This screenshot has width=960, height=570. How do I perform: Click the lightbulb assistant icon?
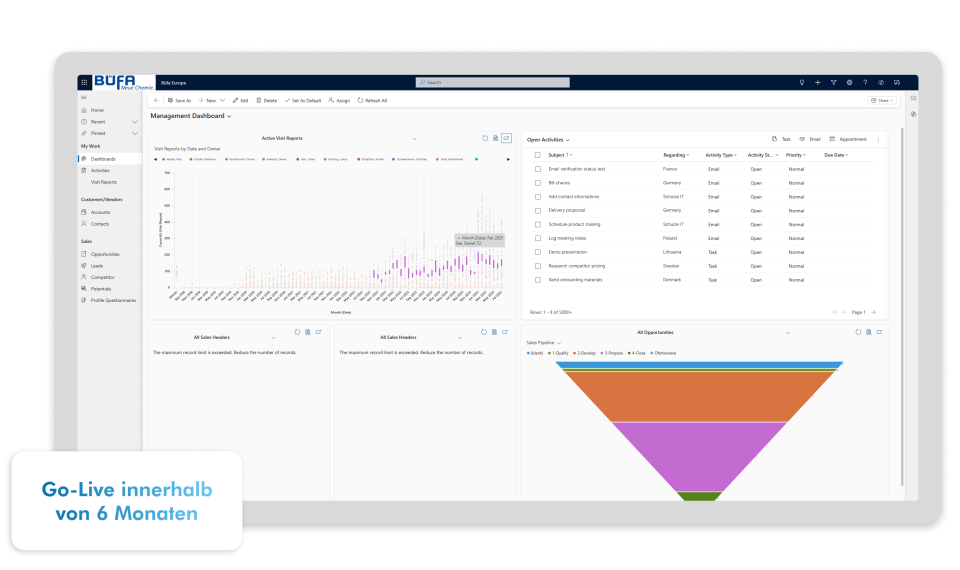[801, 82]
